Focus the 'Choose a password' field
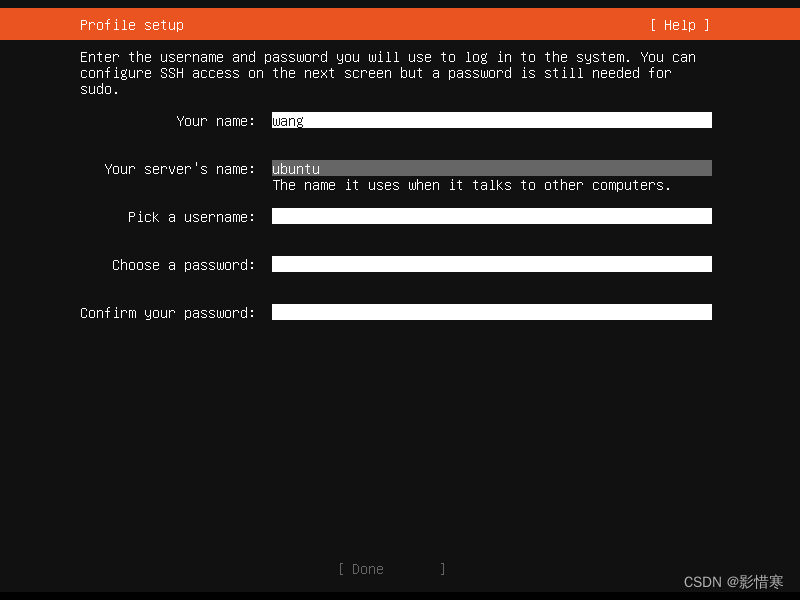 click(x=491, y=264)
